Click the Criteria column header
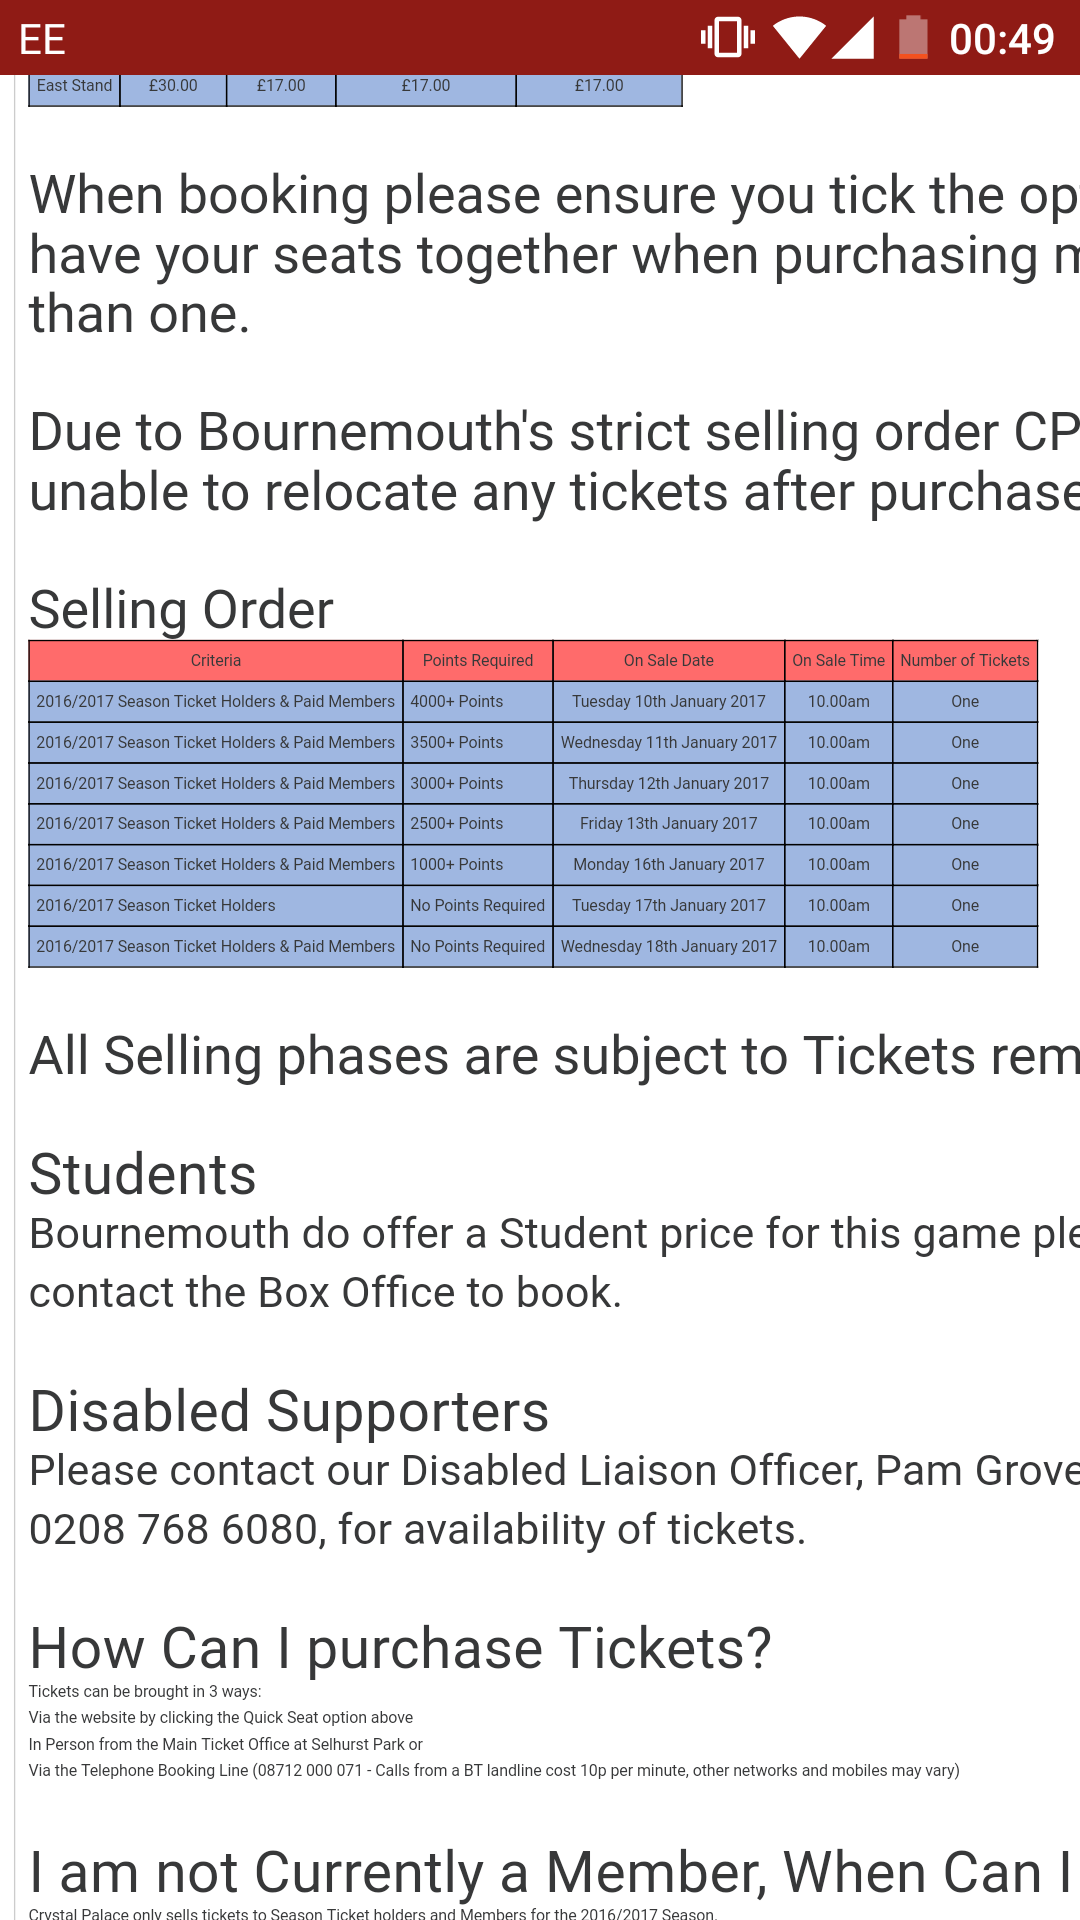Screen dimensions: 1080x1920 point(216,660)
